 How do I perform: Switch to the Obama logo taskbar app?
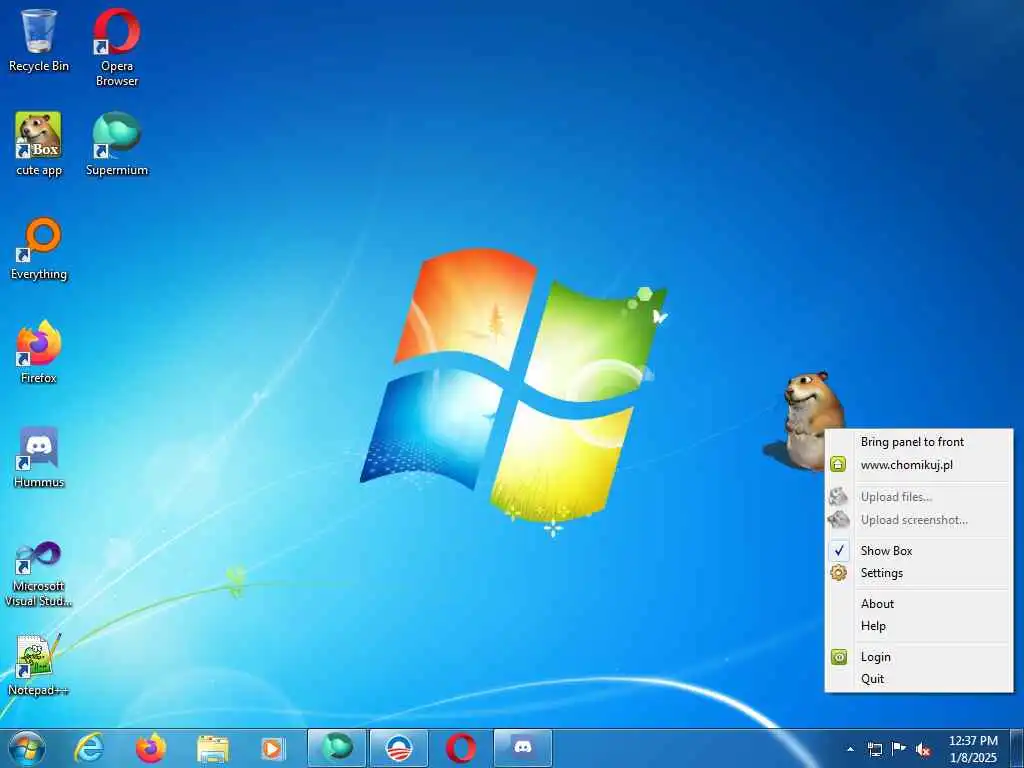(398, 748)
